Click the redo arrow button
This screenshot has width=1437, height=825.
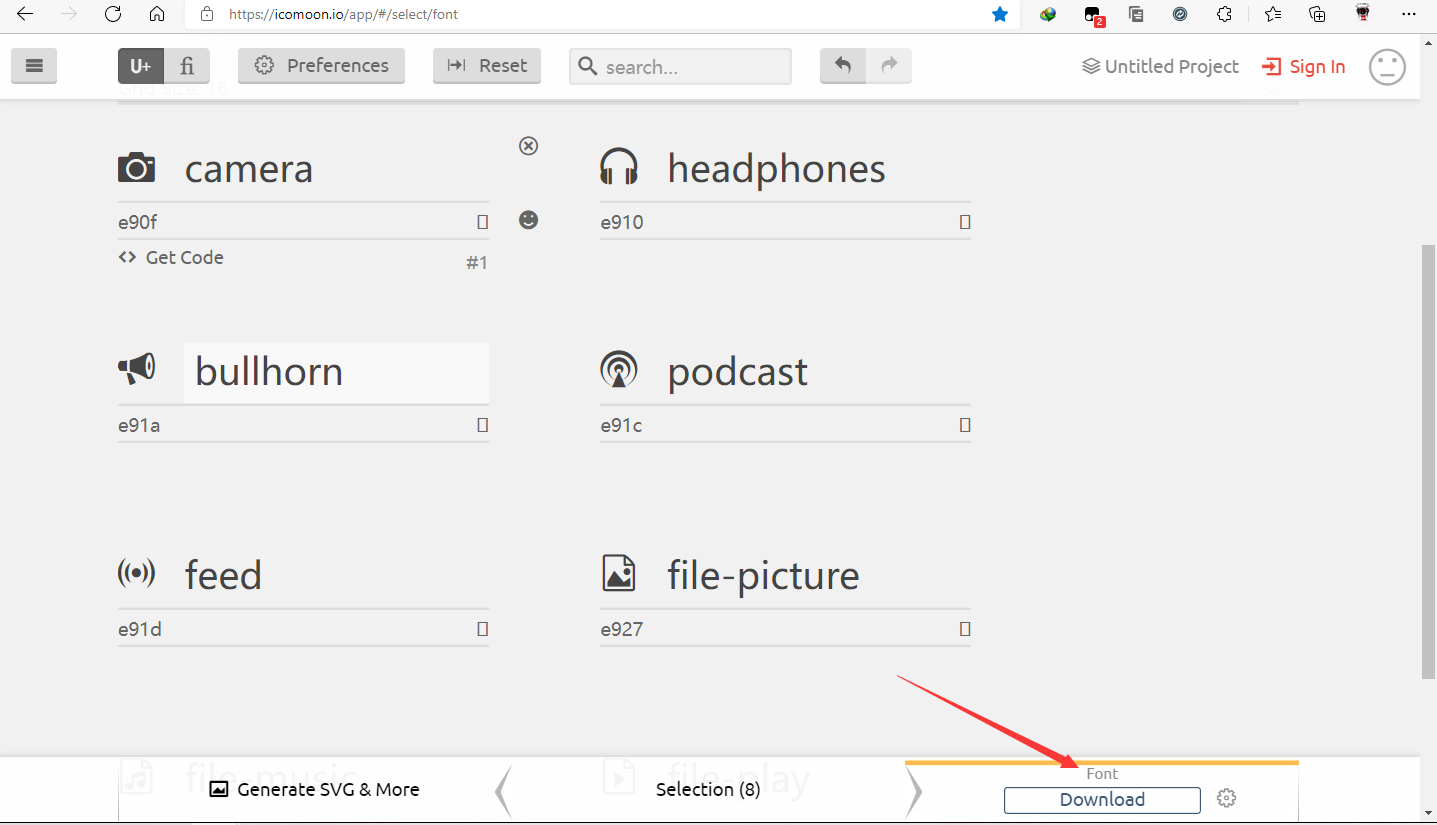889,66
